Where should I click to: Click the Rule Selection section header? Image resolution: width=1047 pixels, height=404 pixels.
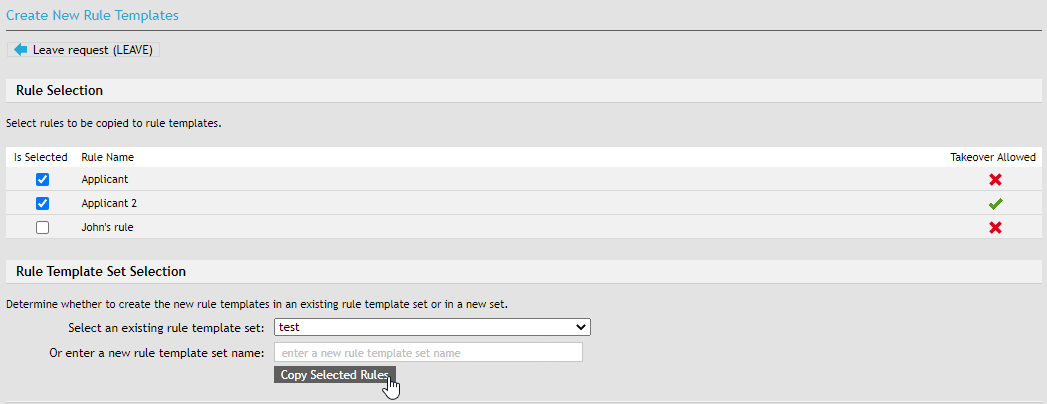(x=59, y=91)
